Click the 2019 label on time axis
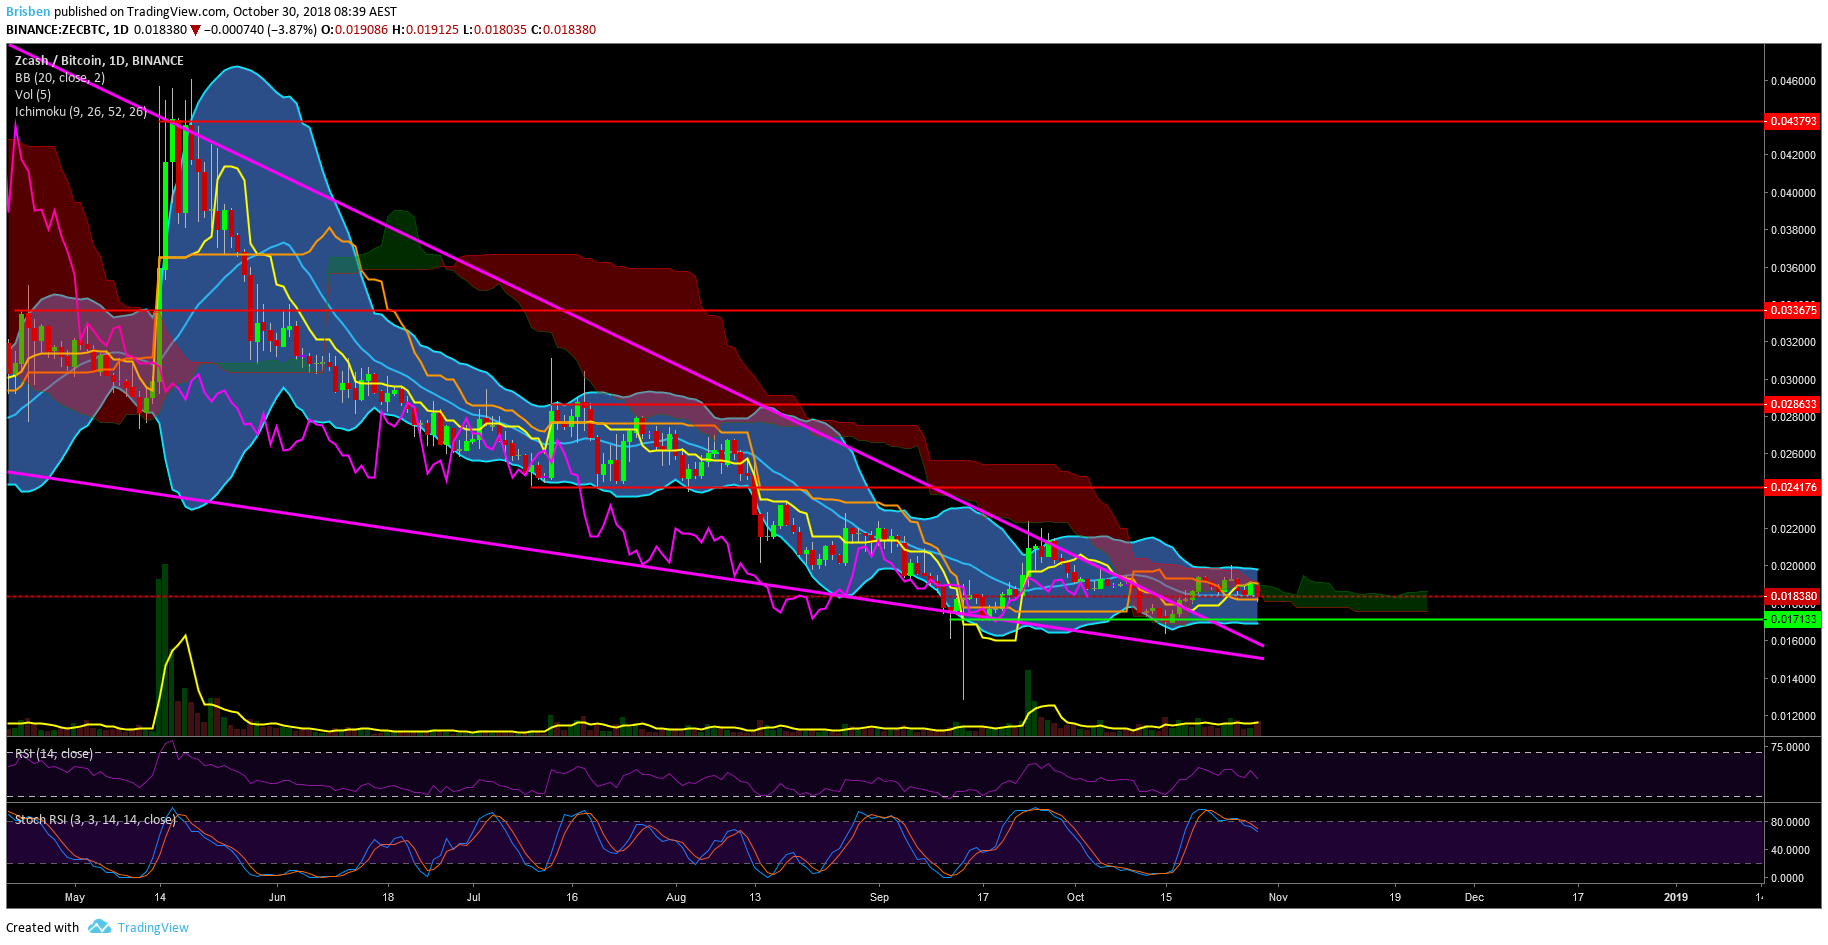Viewport: 1828px width, 945px height. point(1676,897)
